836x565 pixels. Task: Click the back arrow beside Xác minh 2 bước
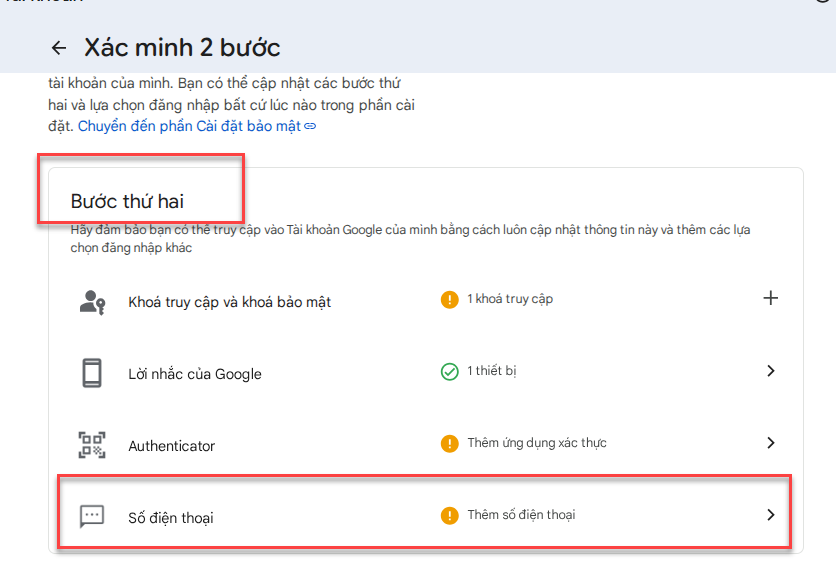pos(59,48)
